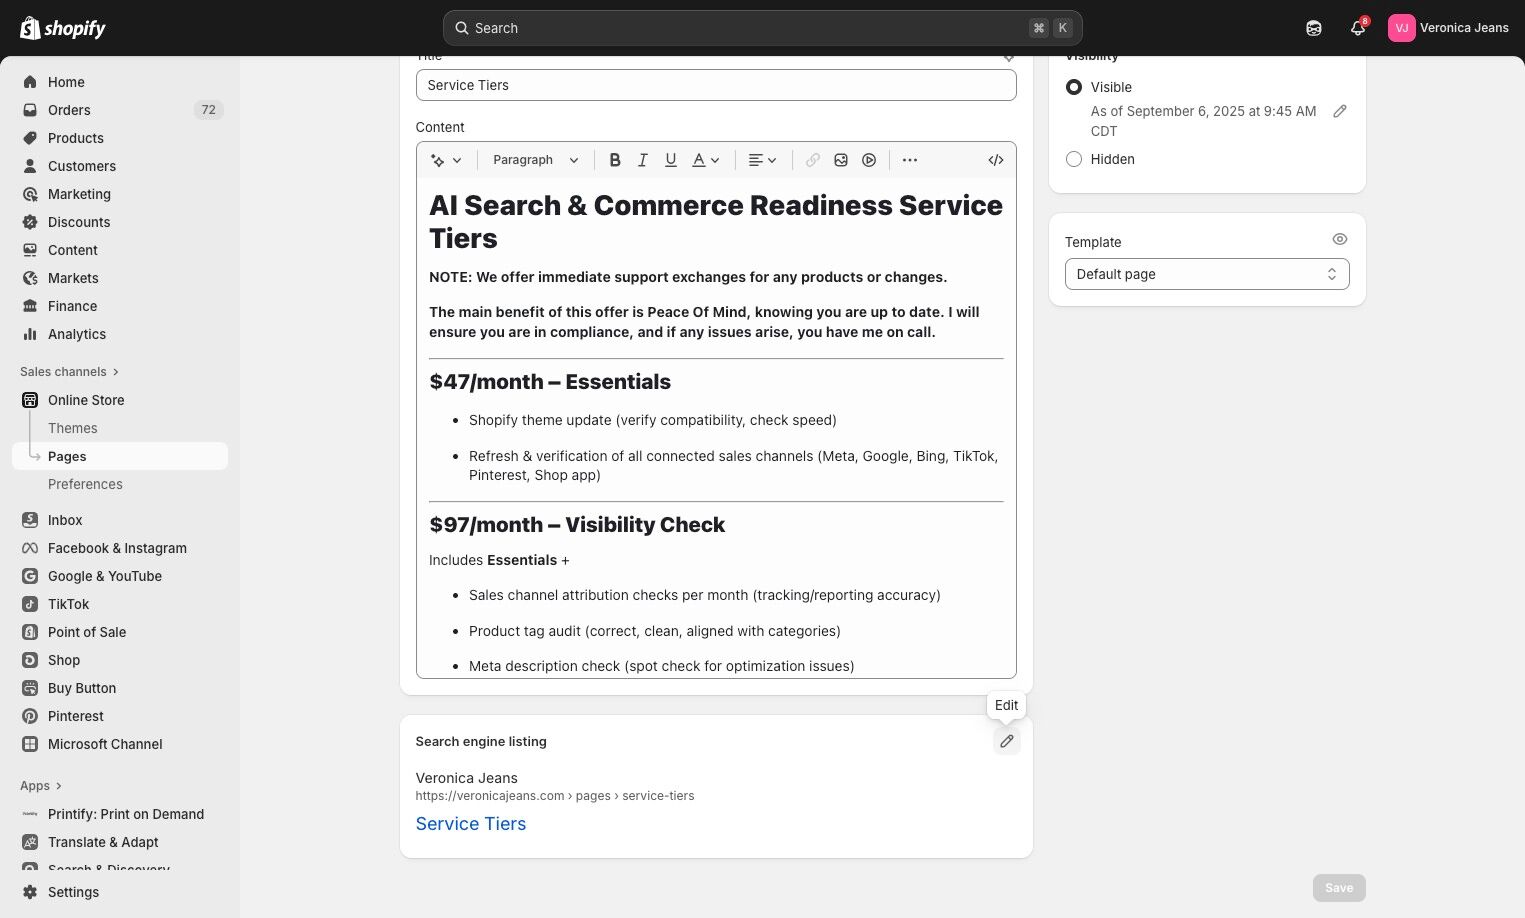Select the Visible radio button
Screen dimensions: 1525x918
(1074, 87)
